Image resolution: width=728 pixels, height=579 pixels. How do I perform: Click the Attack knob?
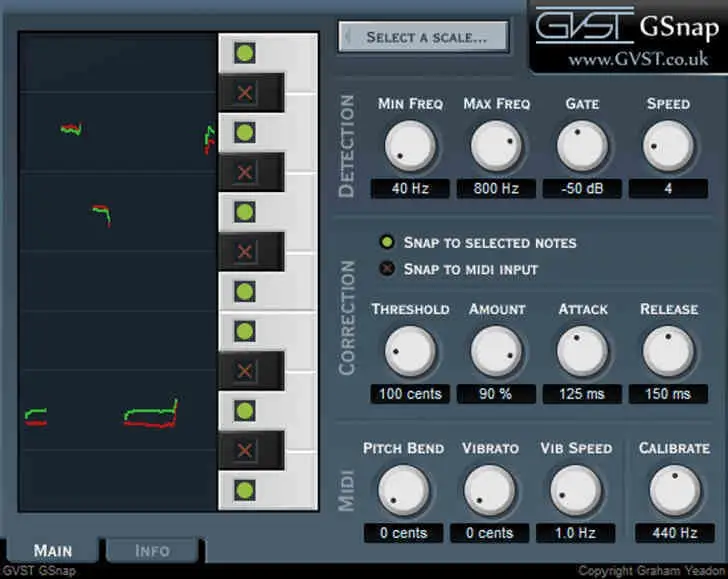(x=582, y=351)
